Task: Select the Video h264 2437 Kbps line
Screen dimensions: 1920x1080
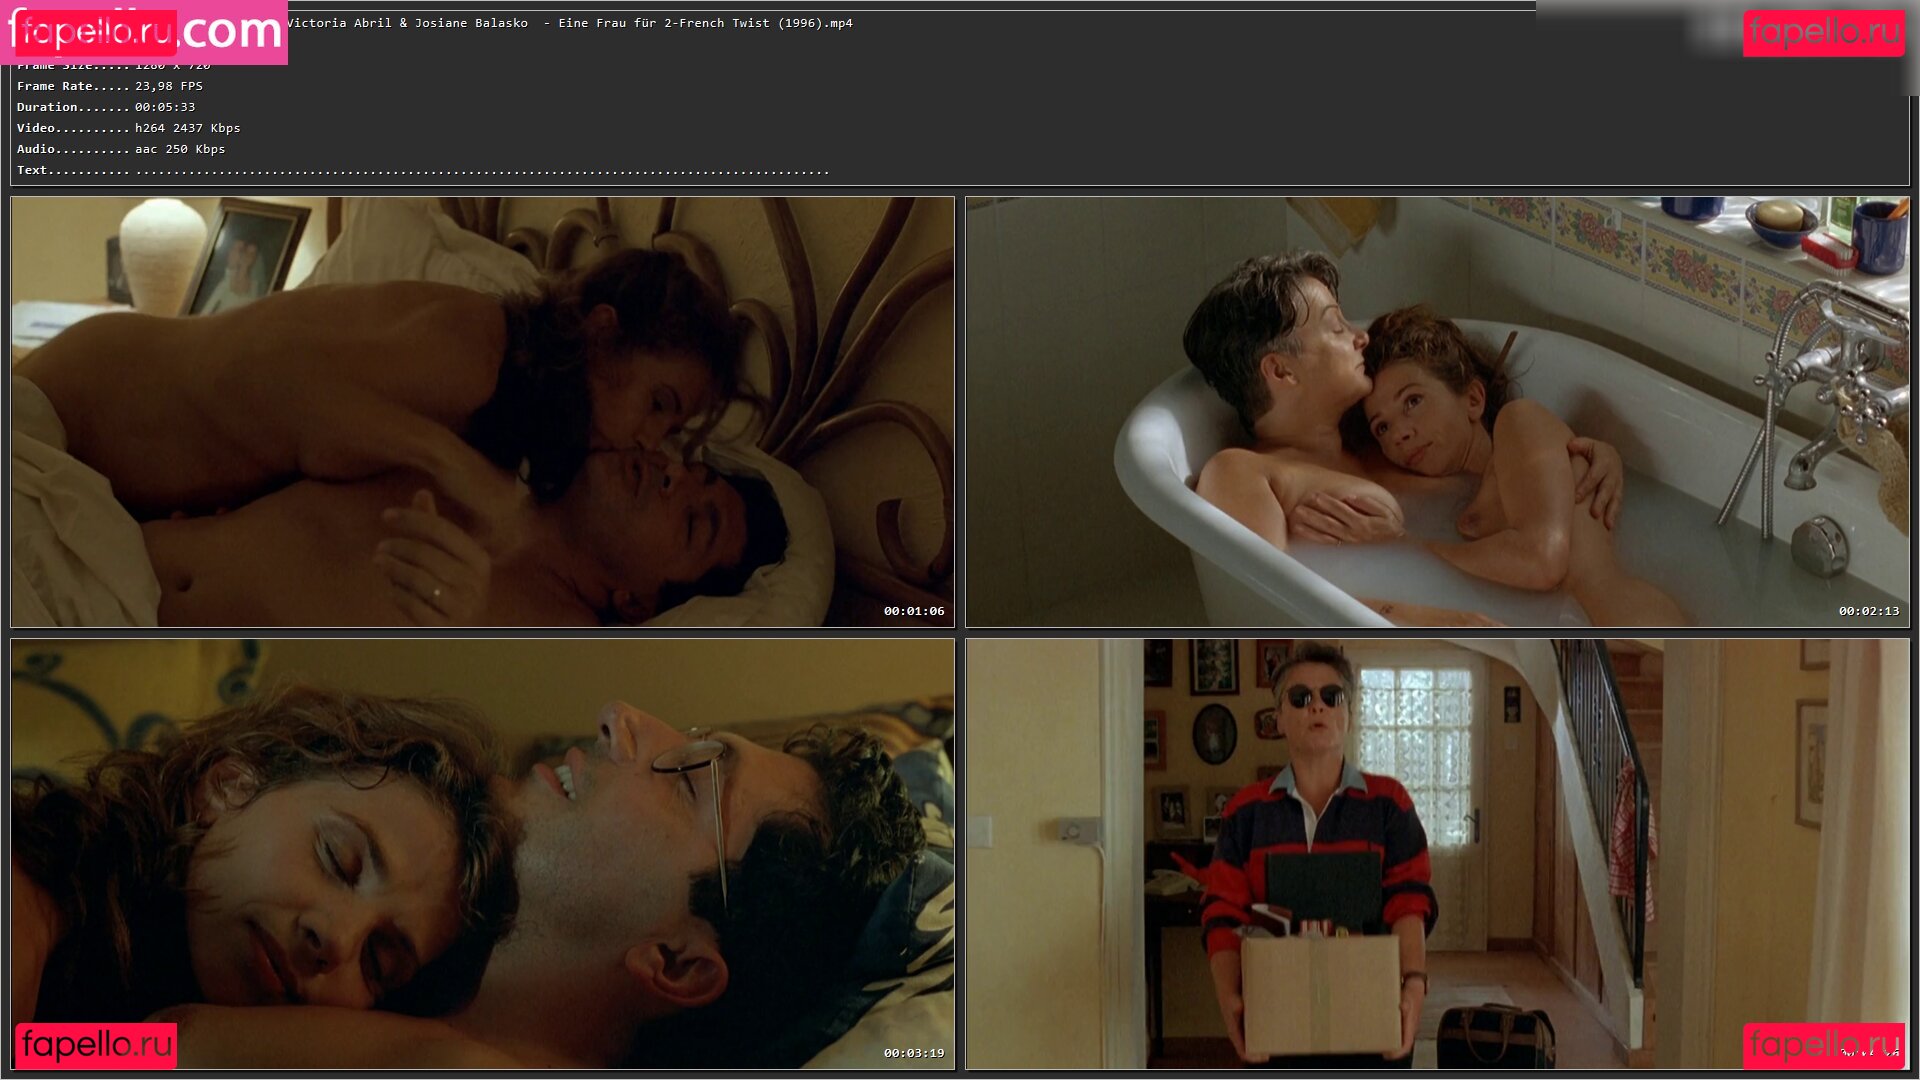Action: pos(129,128)
